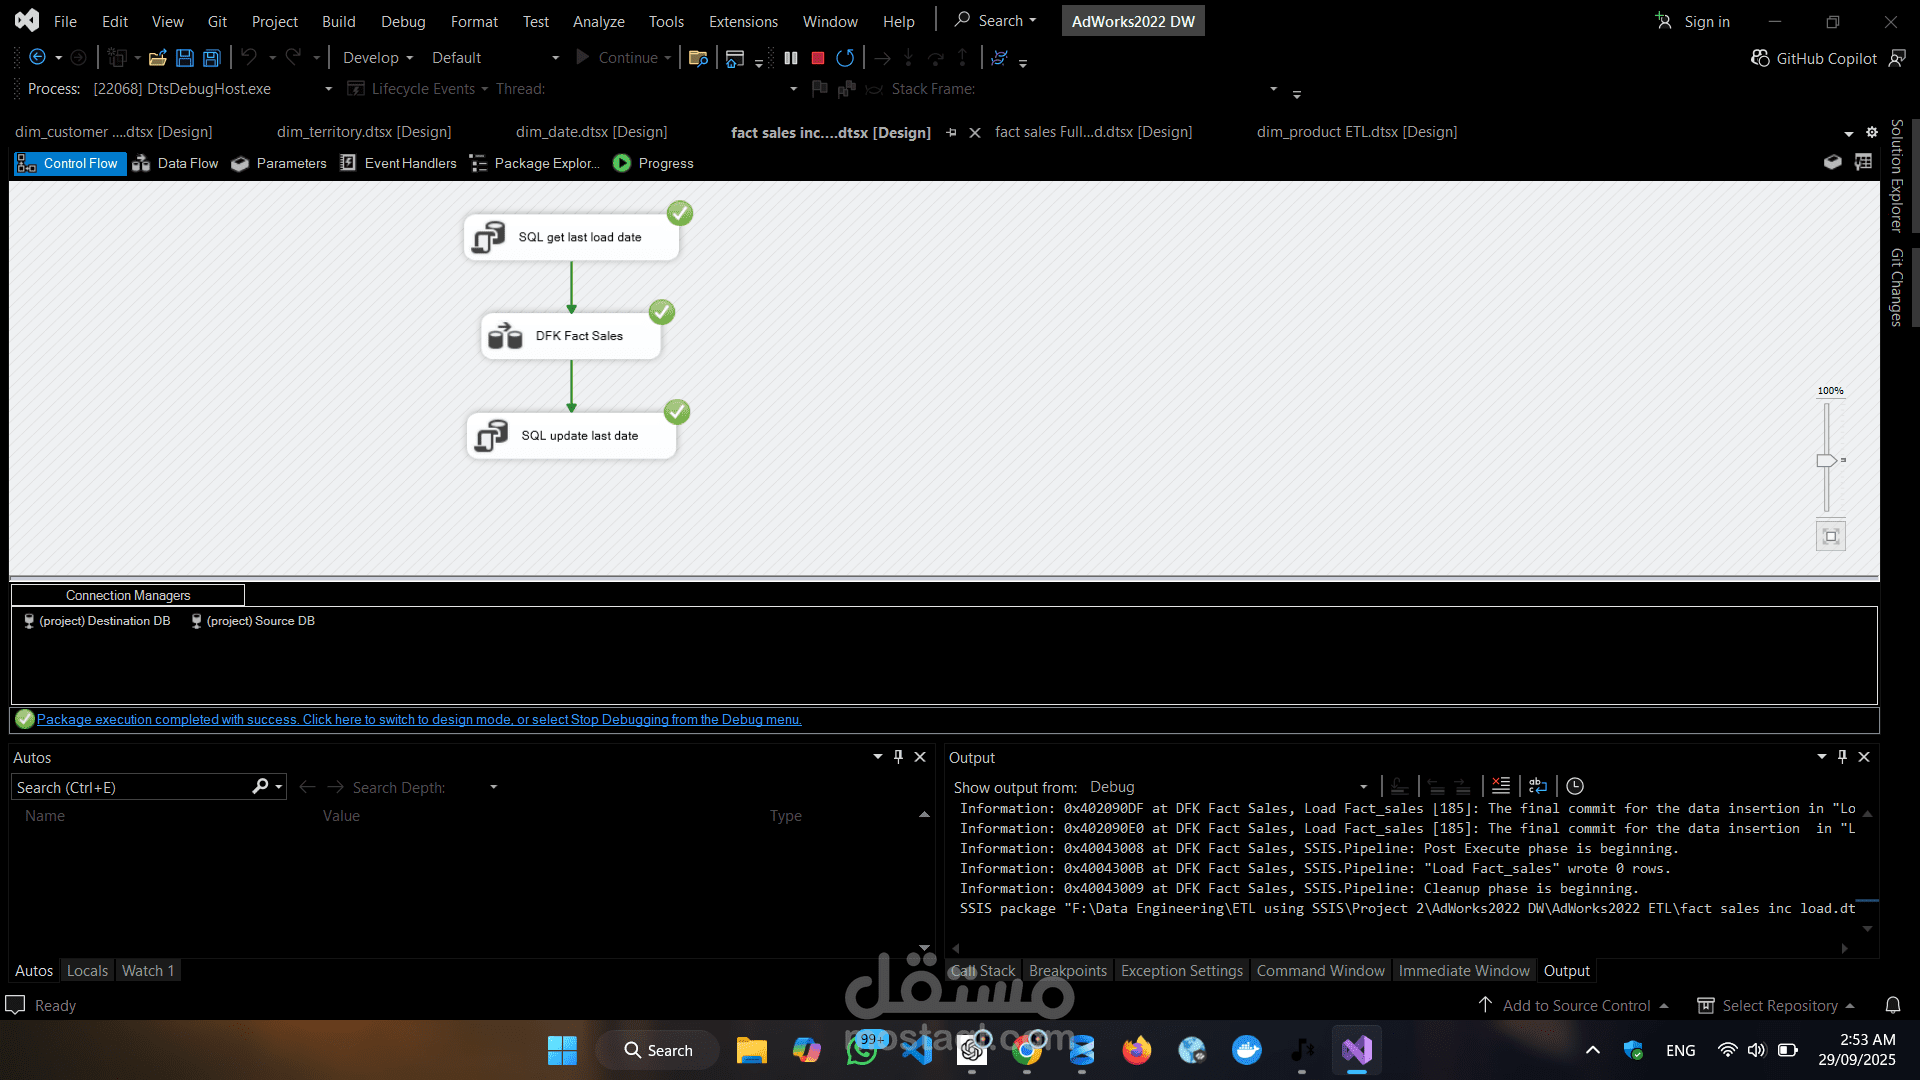Select the DFK Fact Sales task

(571, 336)
